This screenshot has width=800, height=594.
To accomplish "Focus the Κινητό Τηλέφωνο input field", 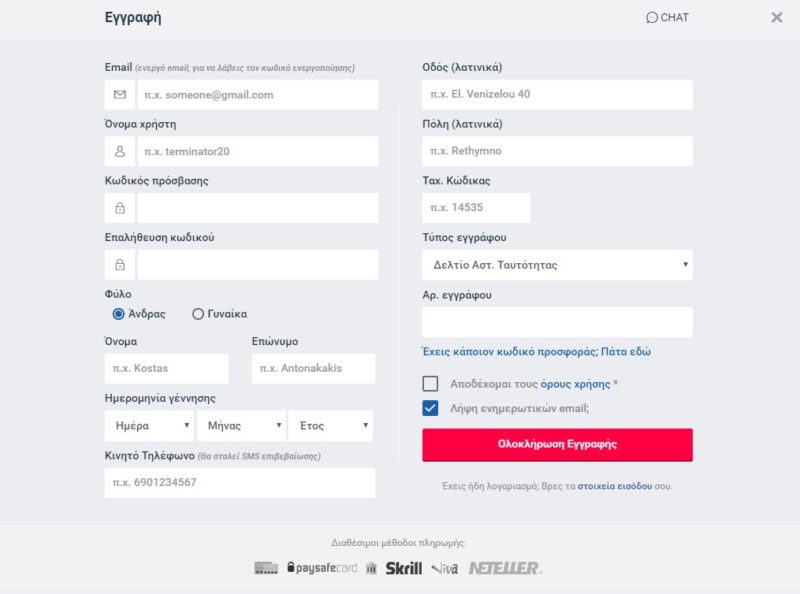I will point(240,483).
